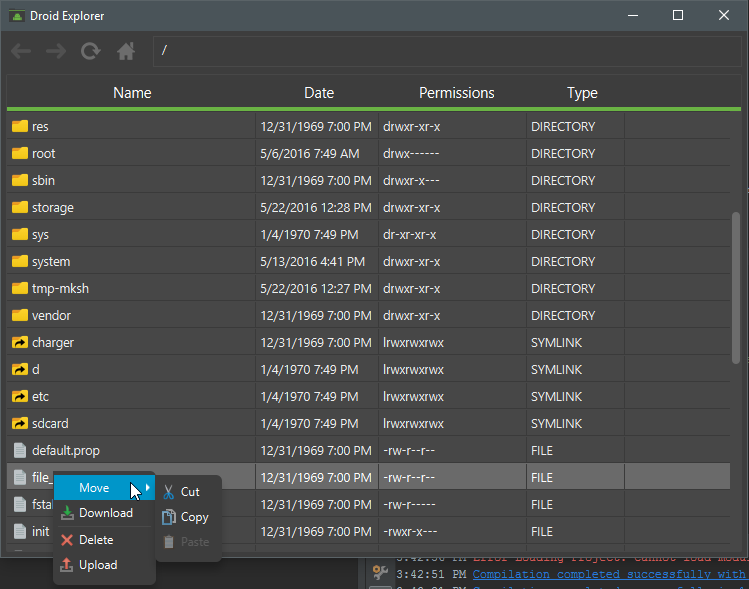Click the wrench build icon in background window
Image resolution: width=749 pixels, height=589 pixels.
381,572
